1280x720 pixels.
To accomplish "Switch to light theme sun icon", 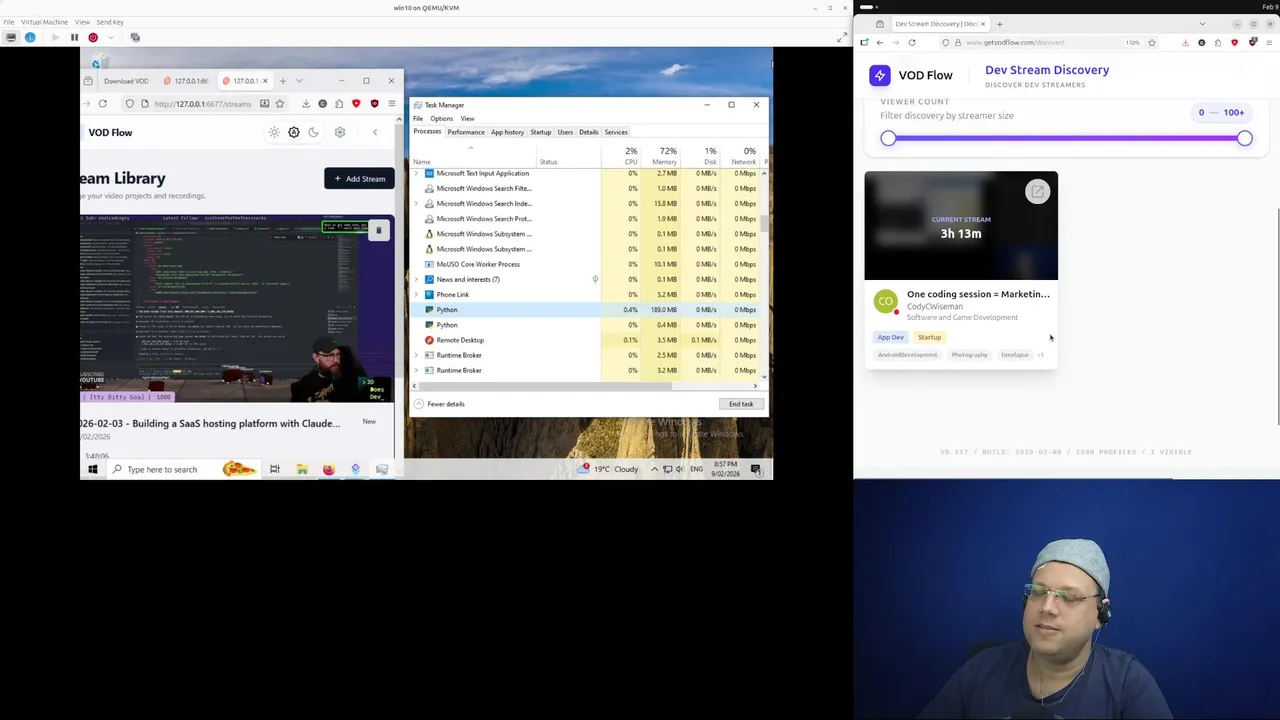I will tap(274, 132).
